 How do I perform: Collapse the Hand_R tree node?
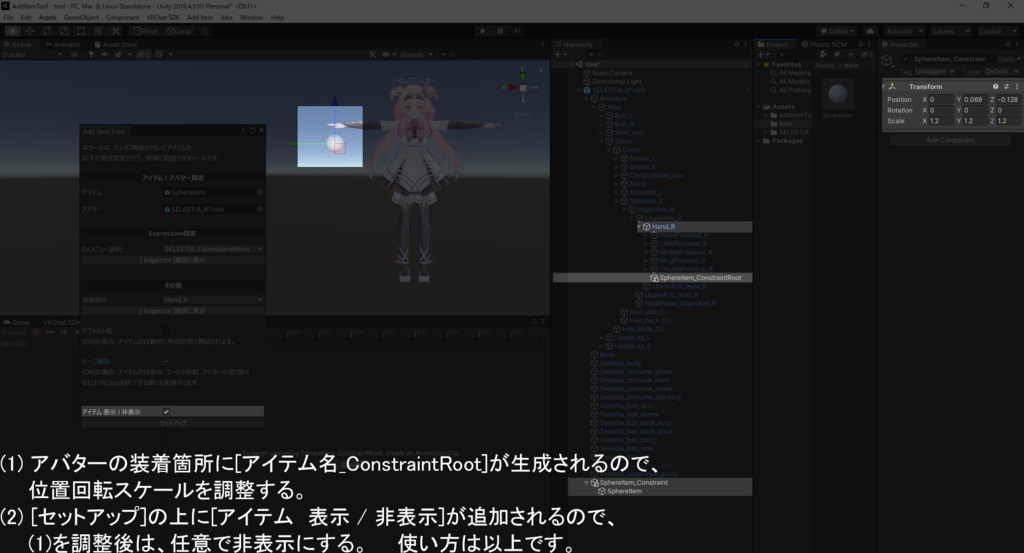pyautogui.click(x=639, y=227)
